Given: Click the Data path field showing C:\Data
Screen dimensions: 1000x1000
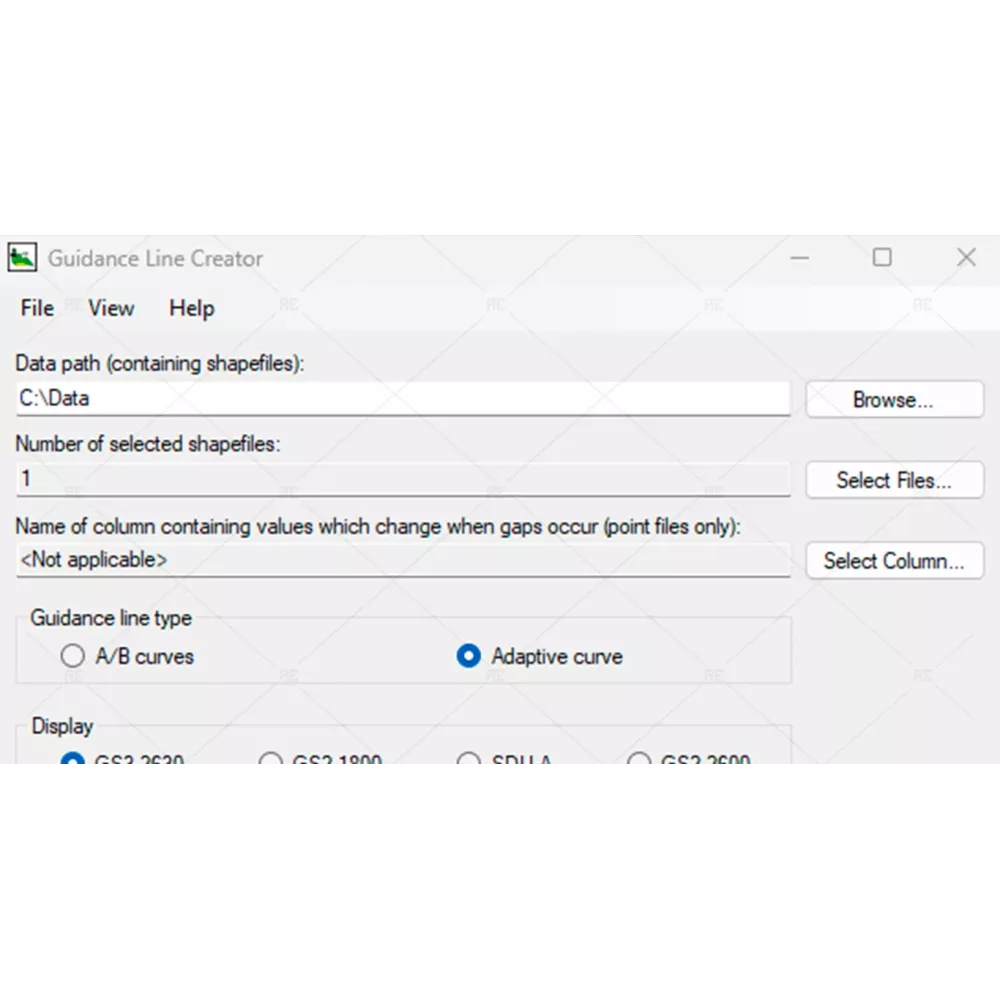Looking at the screenshot, I should point(403,399).
